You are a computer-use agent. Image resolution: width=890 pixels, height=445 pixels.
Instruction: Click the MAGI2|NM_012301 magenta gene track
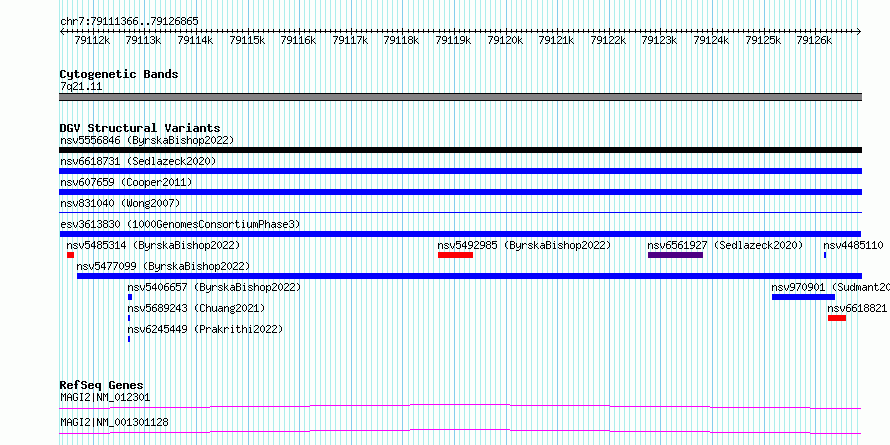tap(460, 406)
